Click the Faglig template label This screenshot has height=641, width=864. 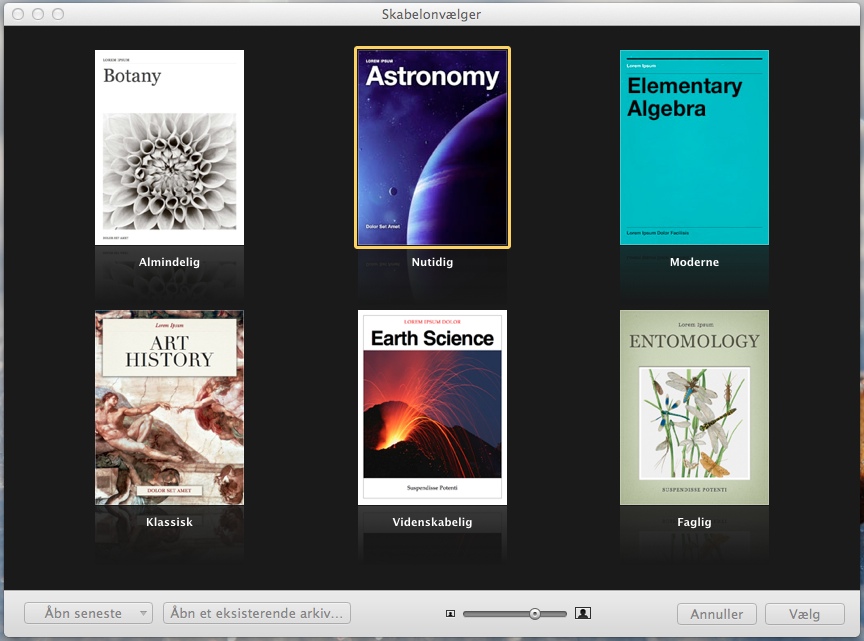pyautogui.click(x=694, y=522)
